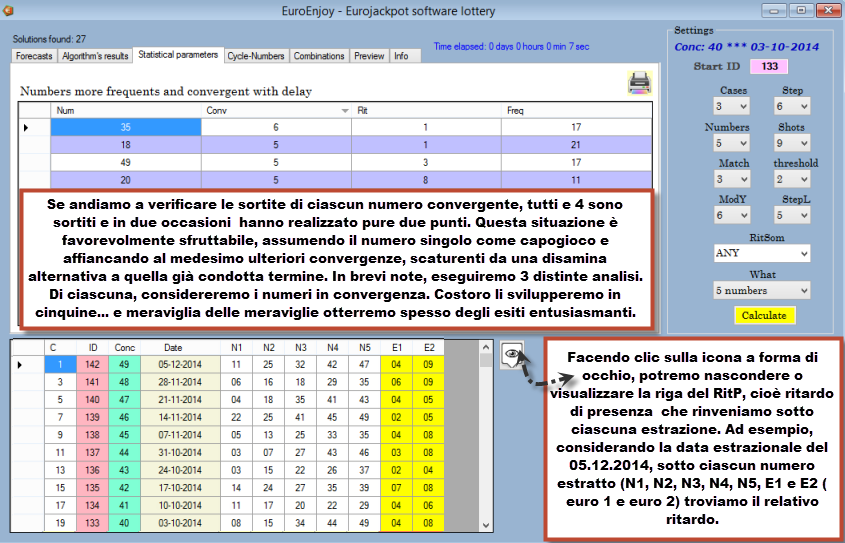The width and height of the screenshot is (845, 543).
Task: Click ID cell 137
Action: (x=92, y=452)
